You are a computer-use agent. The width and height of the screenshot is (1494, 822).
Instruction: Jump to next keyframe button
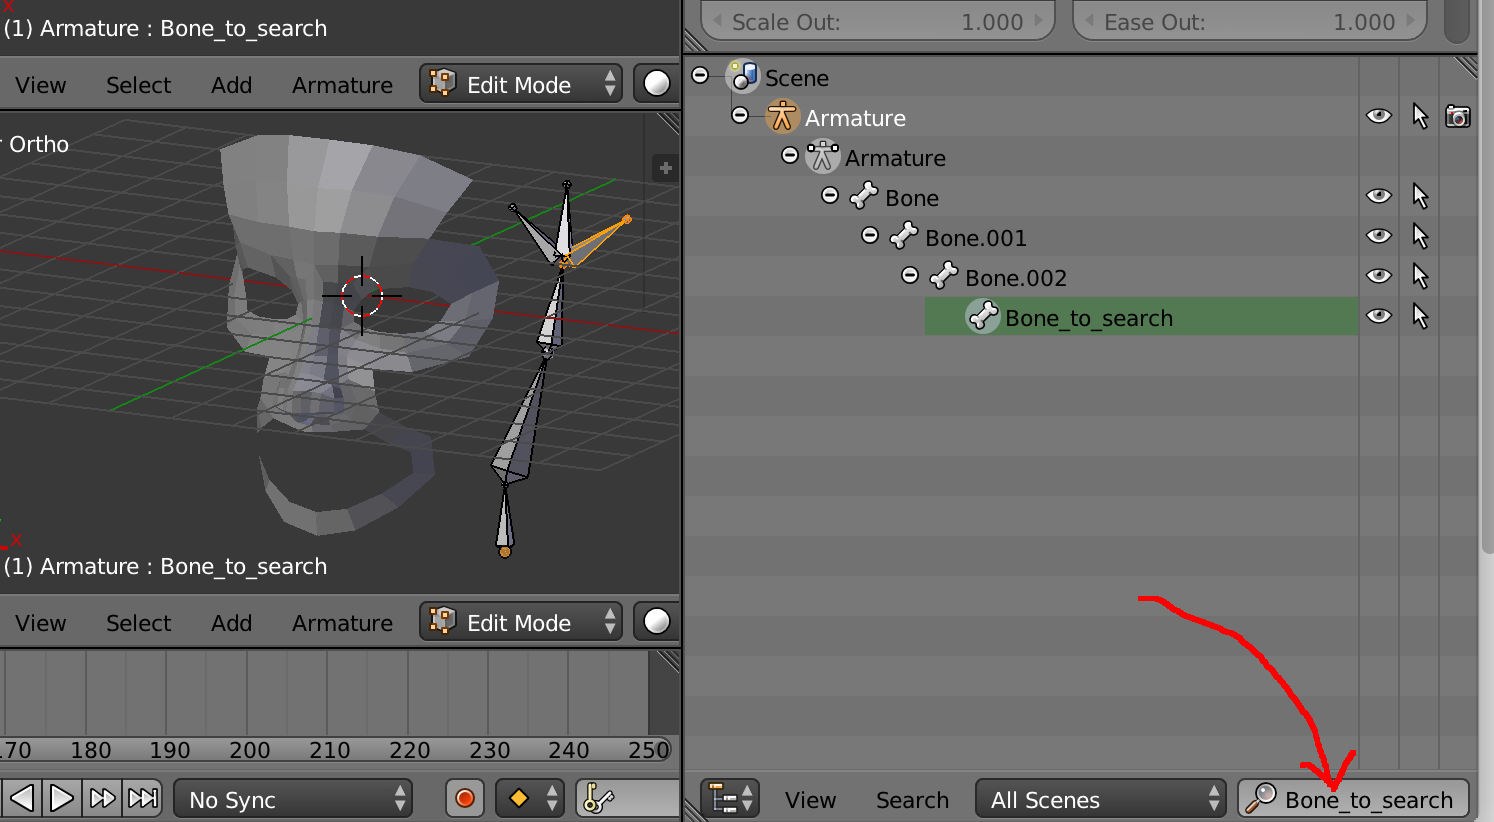click(x=102, y=798)
